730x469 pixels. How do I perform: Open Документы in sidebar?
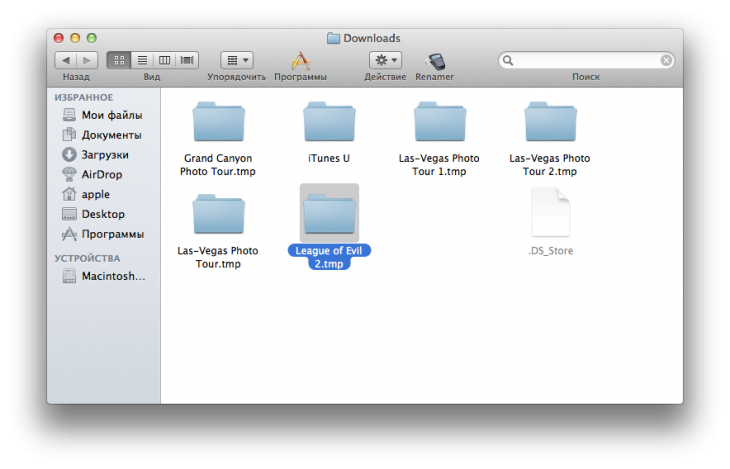coord(103,135)
